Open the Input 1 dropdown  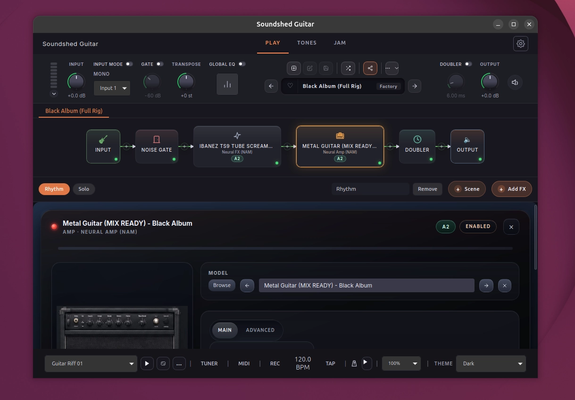point(112,88)
